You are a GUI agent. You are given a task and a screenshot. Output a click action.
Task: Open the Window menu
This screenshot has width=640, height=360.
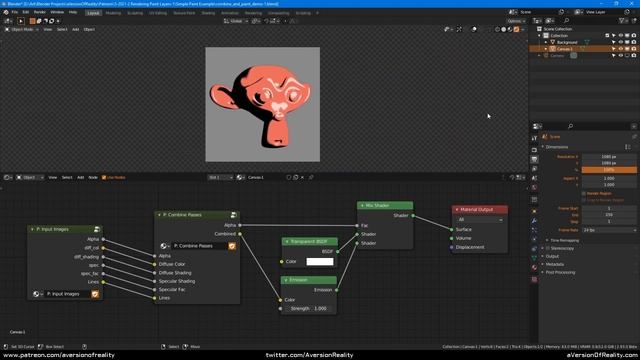pyautogui.click(x=57, y=12)
